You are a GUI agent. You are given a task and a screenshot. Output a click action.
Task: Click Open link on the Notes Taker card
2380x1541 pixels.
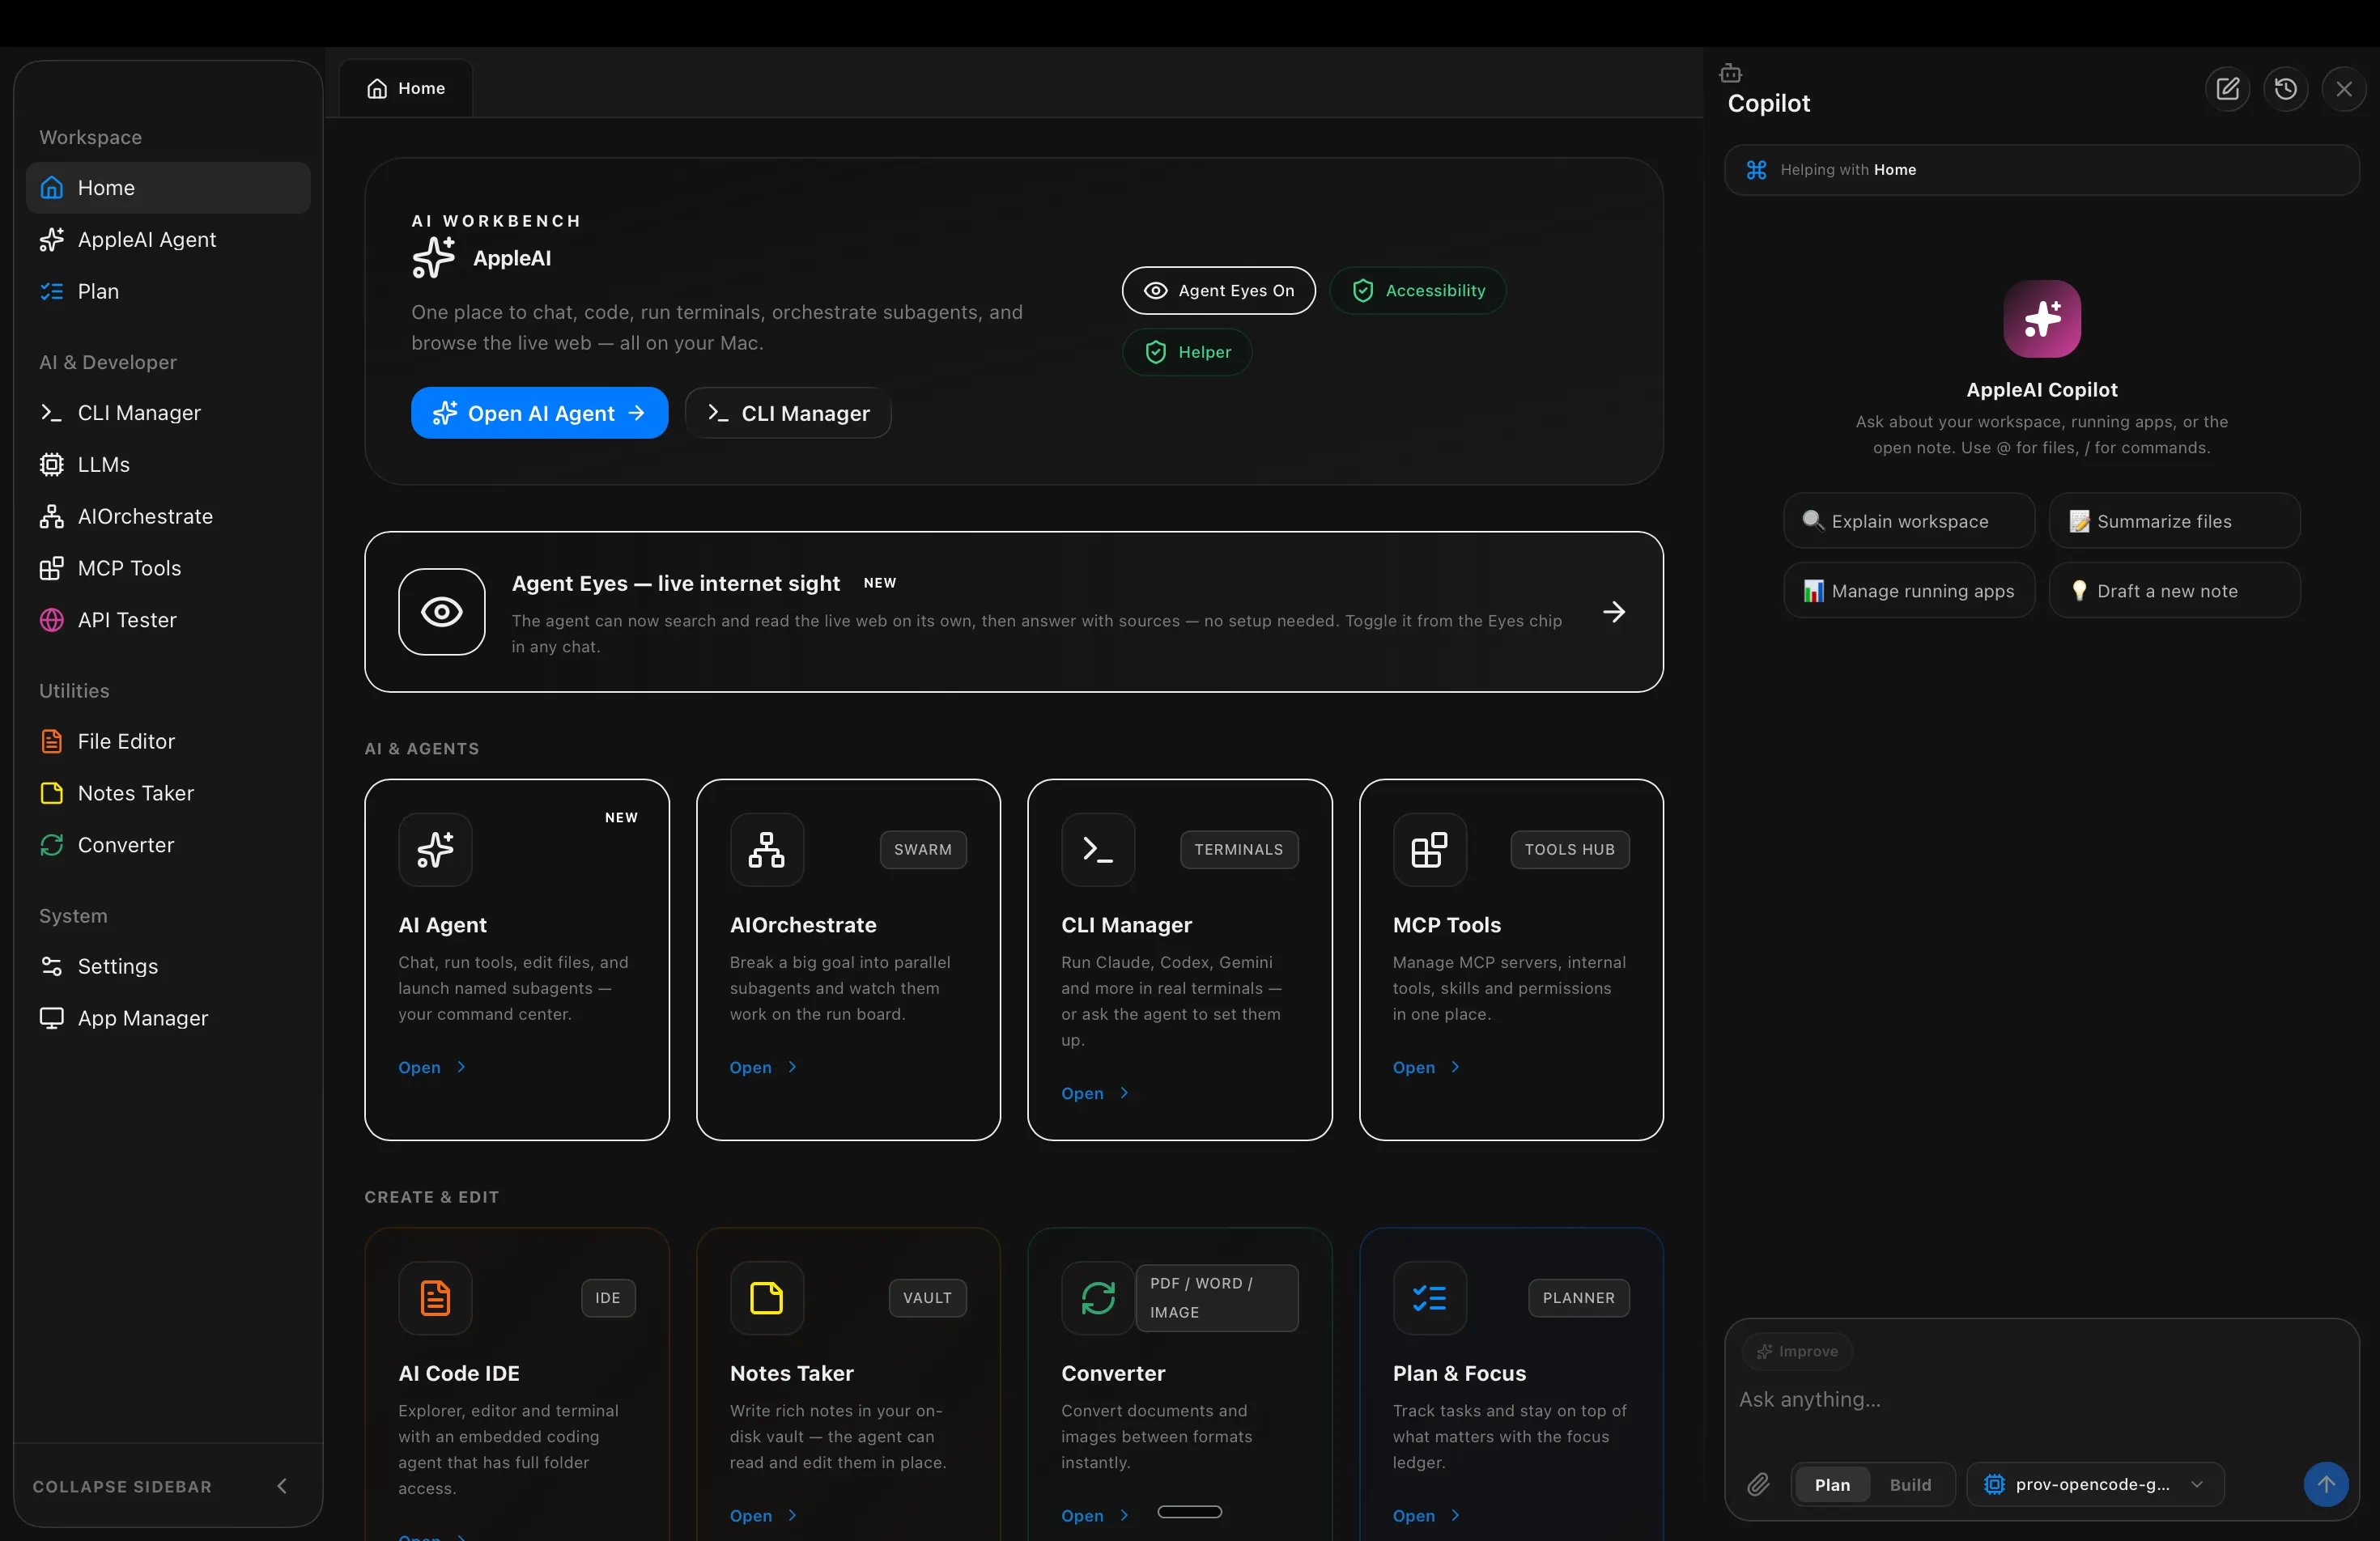tap(763, 1516)
